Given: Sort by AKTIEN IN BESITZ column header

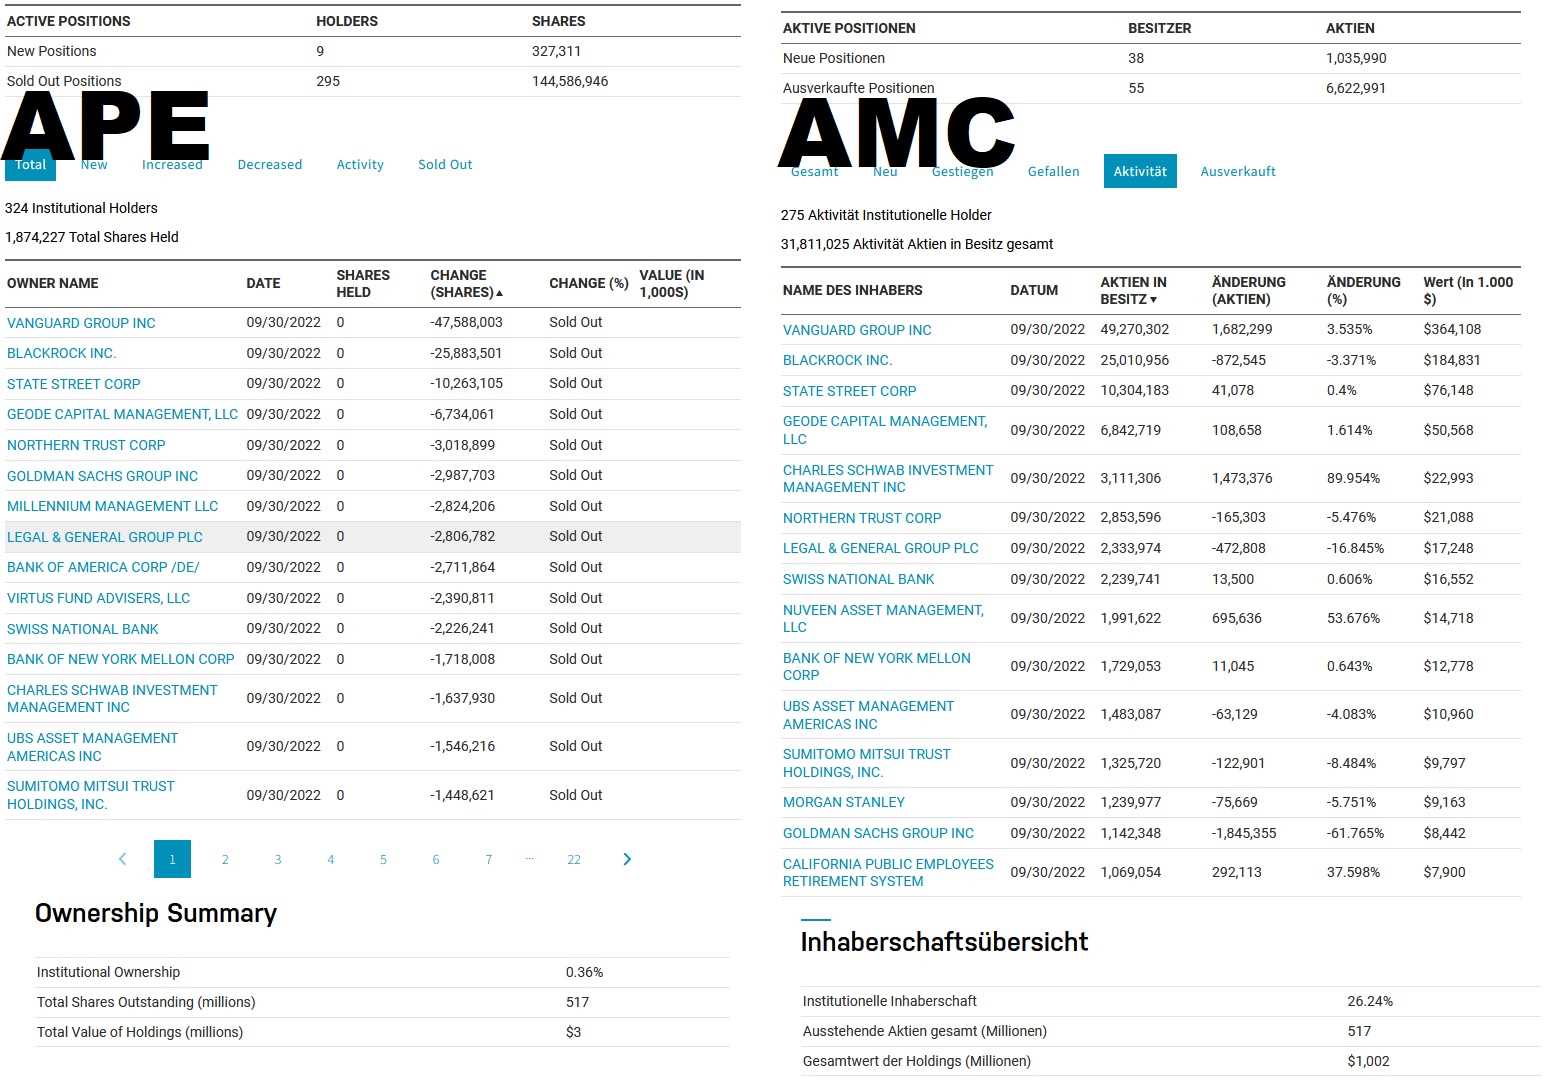Looking at the screenshot, I should pos(1133,291).
